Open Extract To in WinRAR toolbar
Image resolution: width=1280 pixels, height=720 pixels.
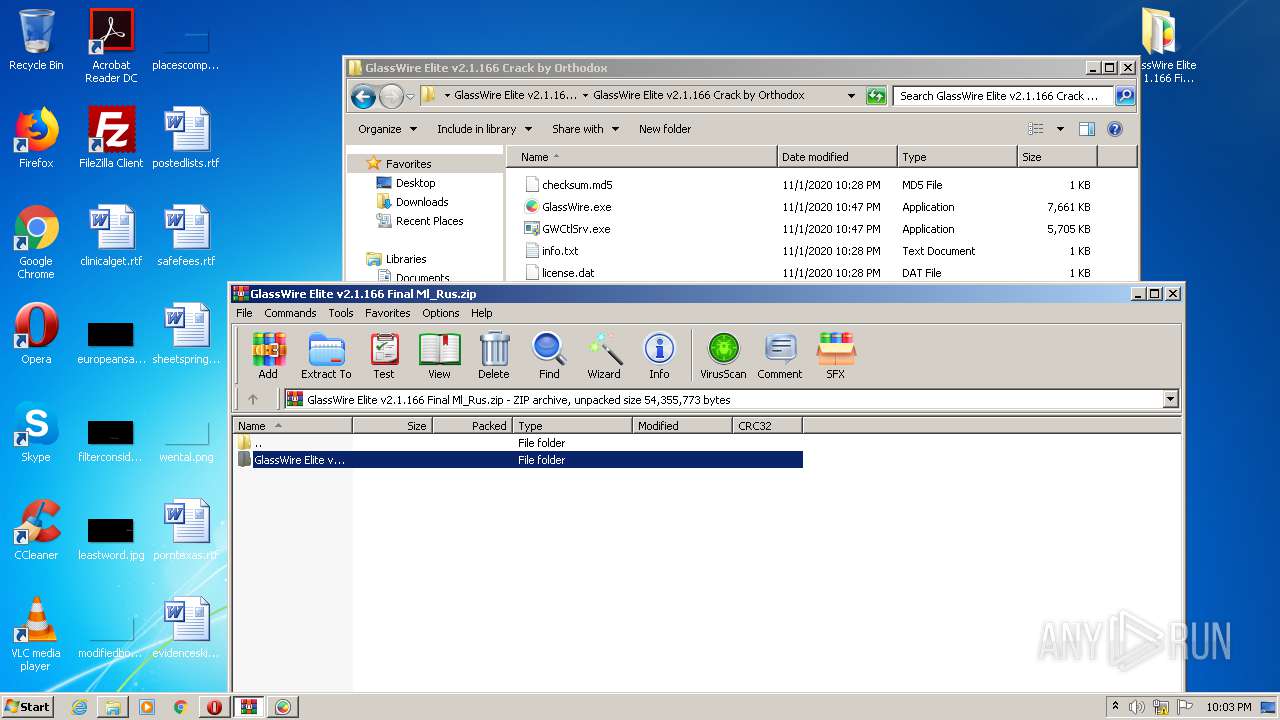coord(326,356)
